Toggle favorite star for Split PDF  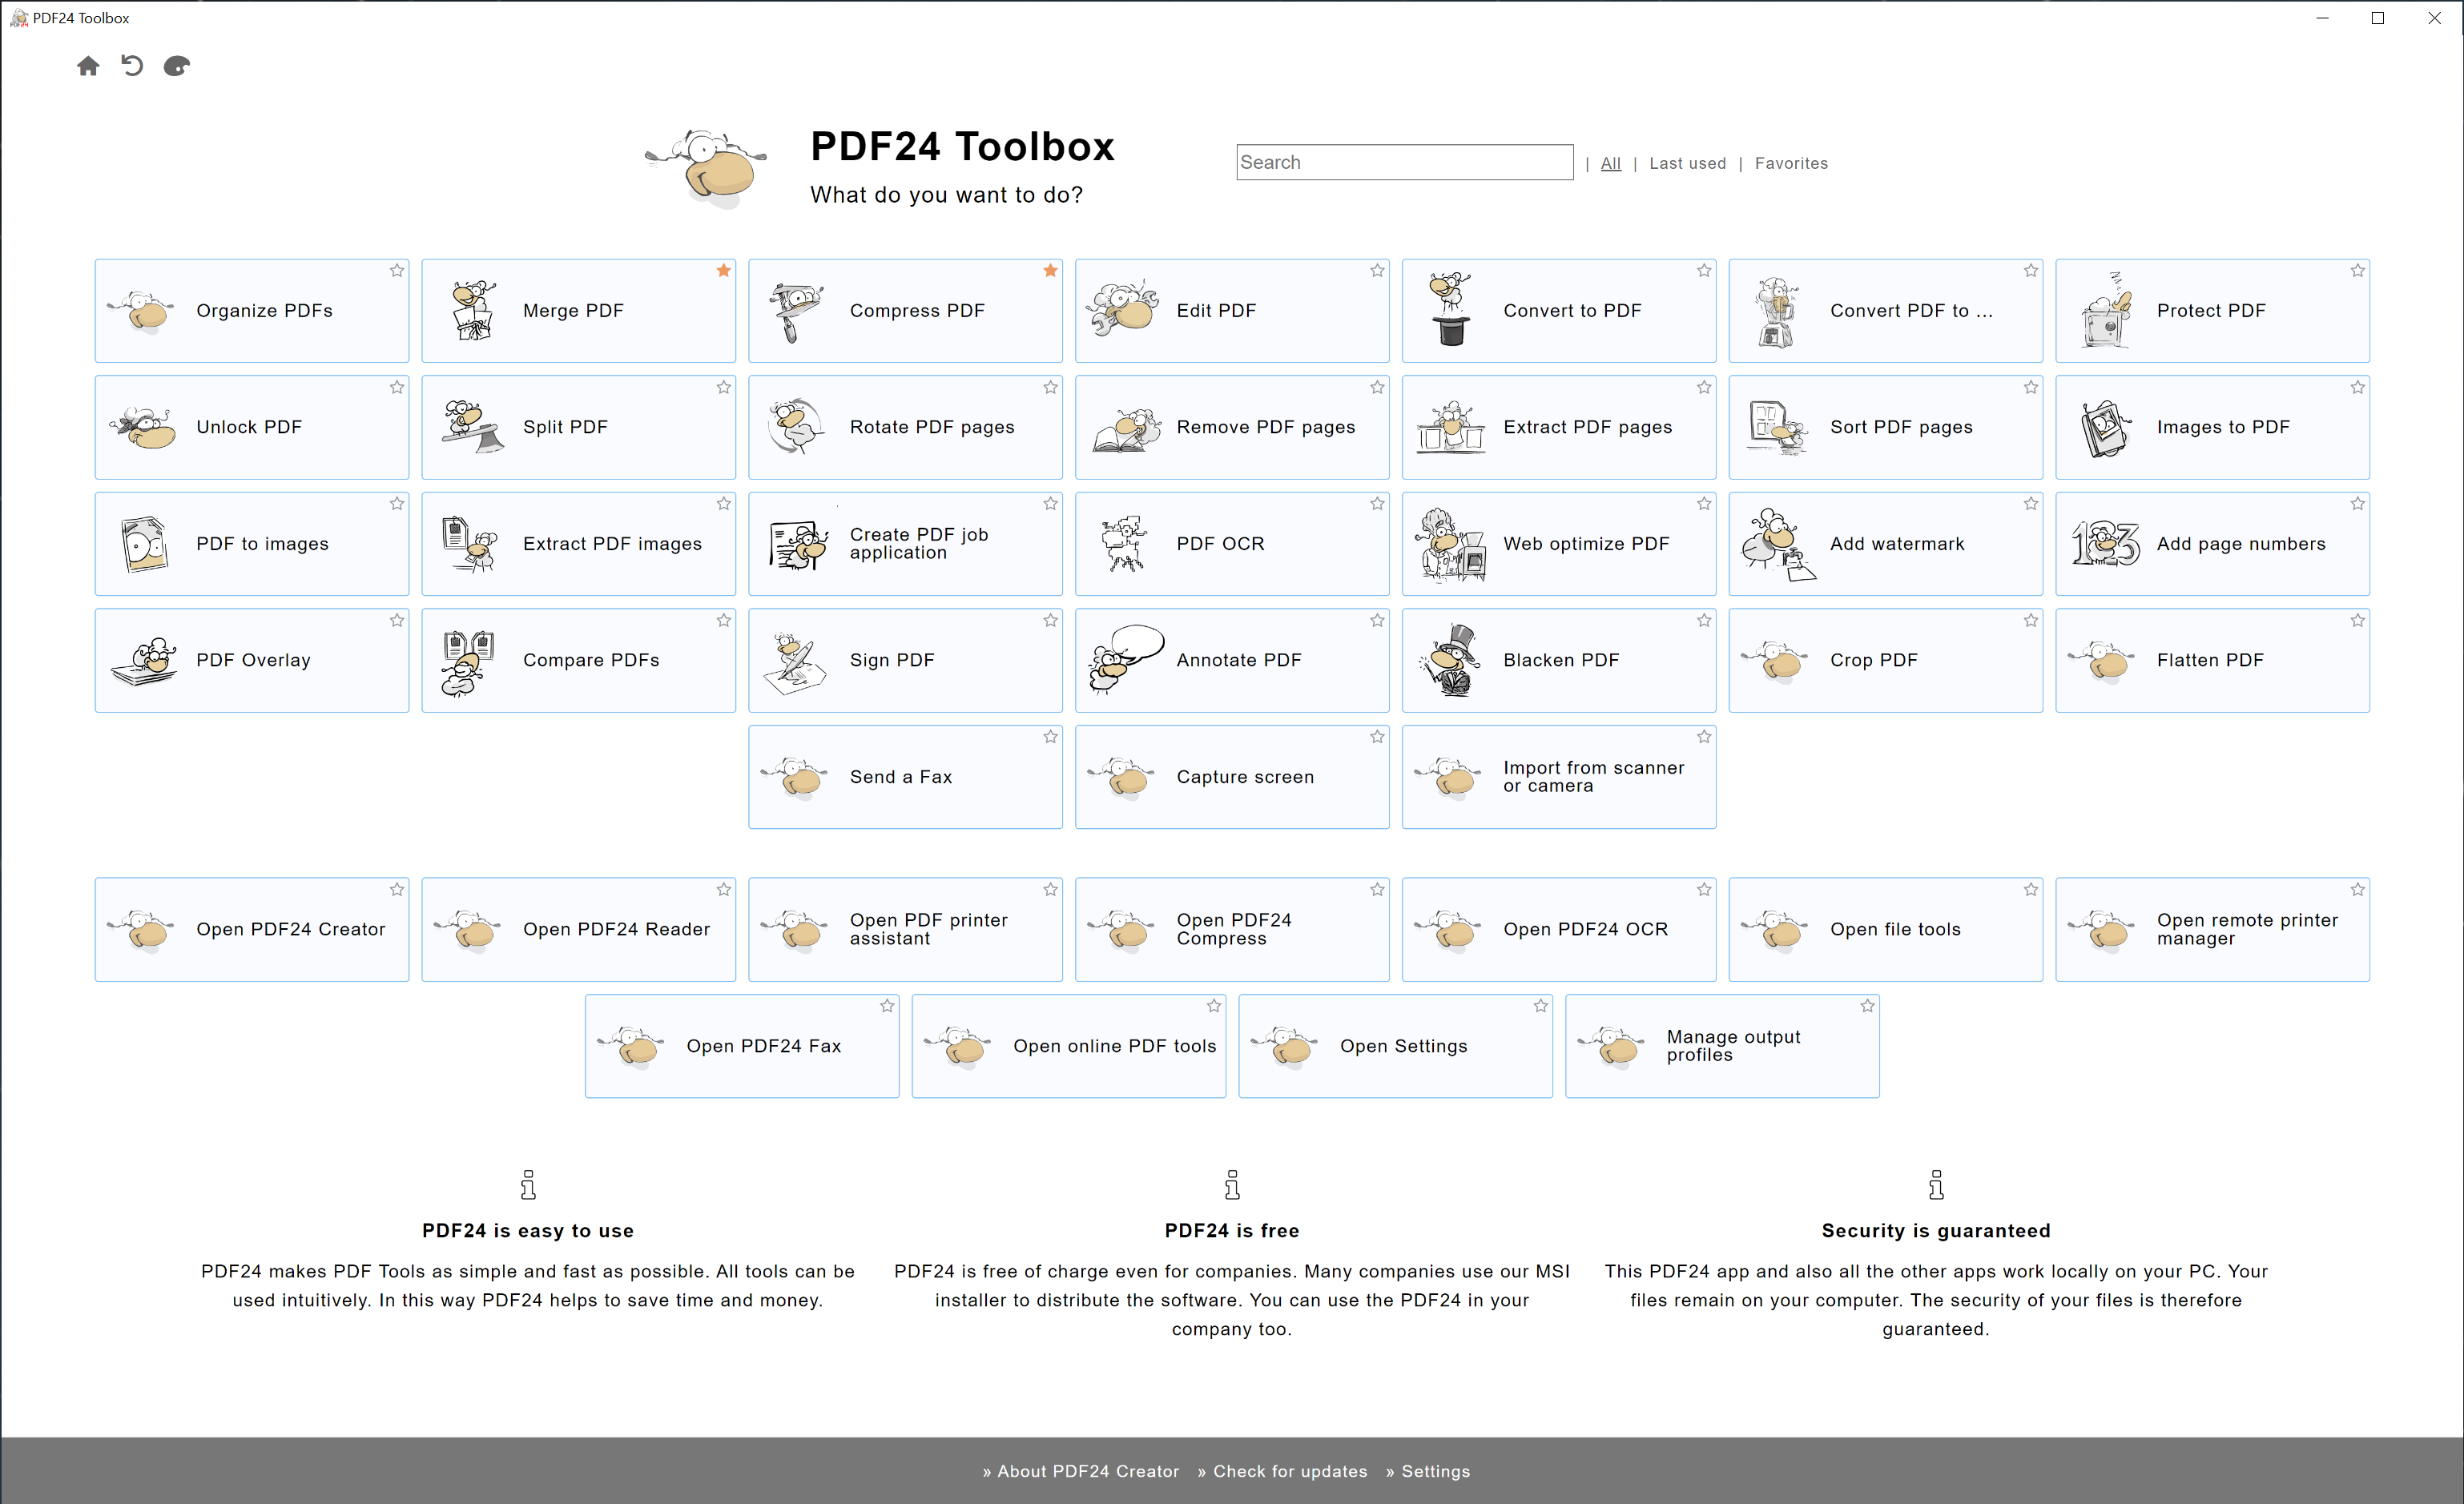723,388
